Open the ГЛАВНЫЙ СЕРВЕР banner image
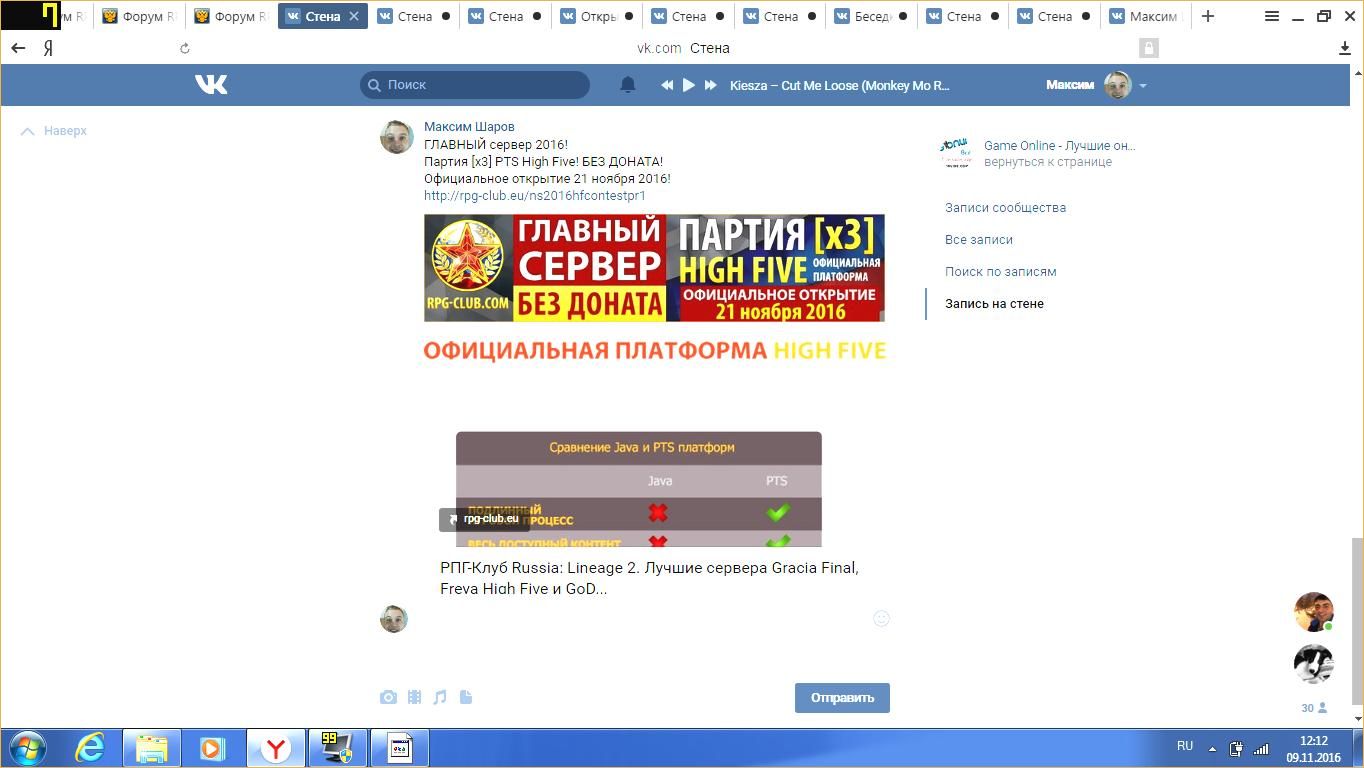The image size is (1364, 768). click(x=654, y=268)
